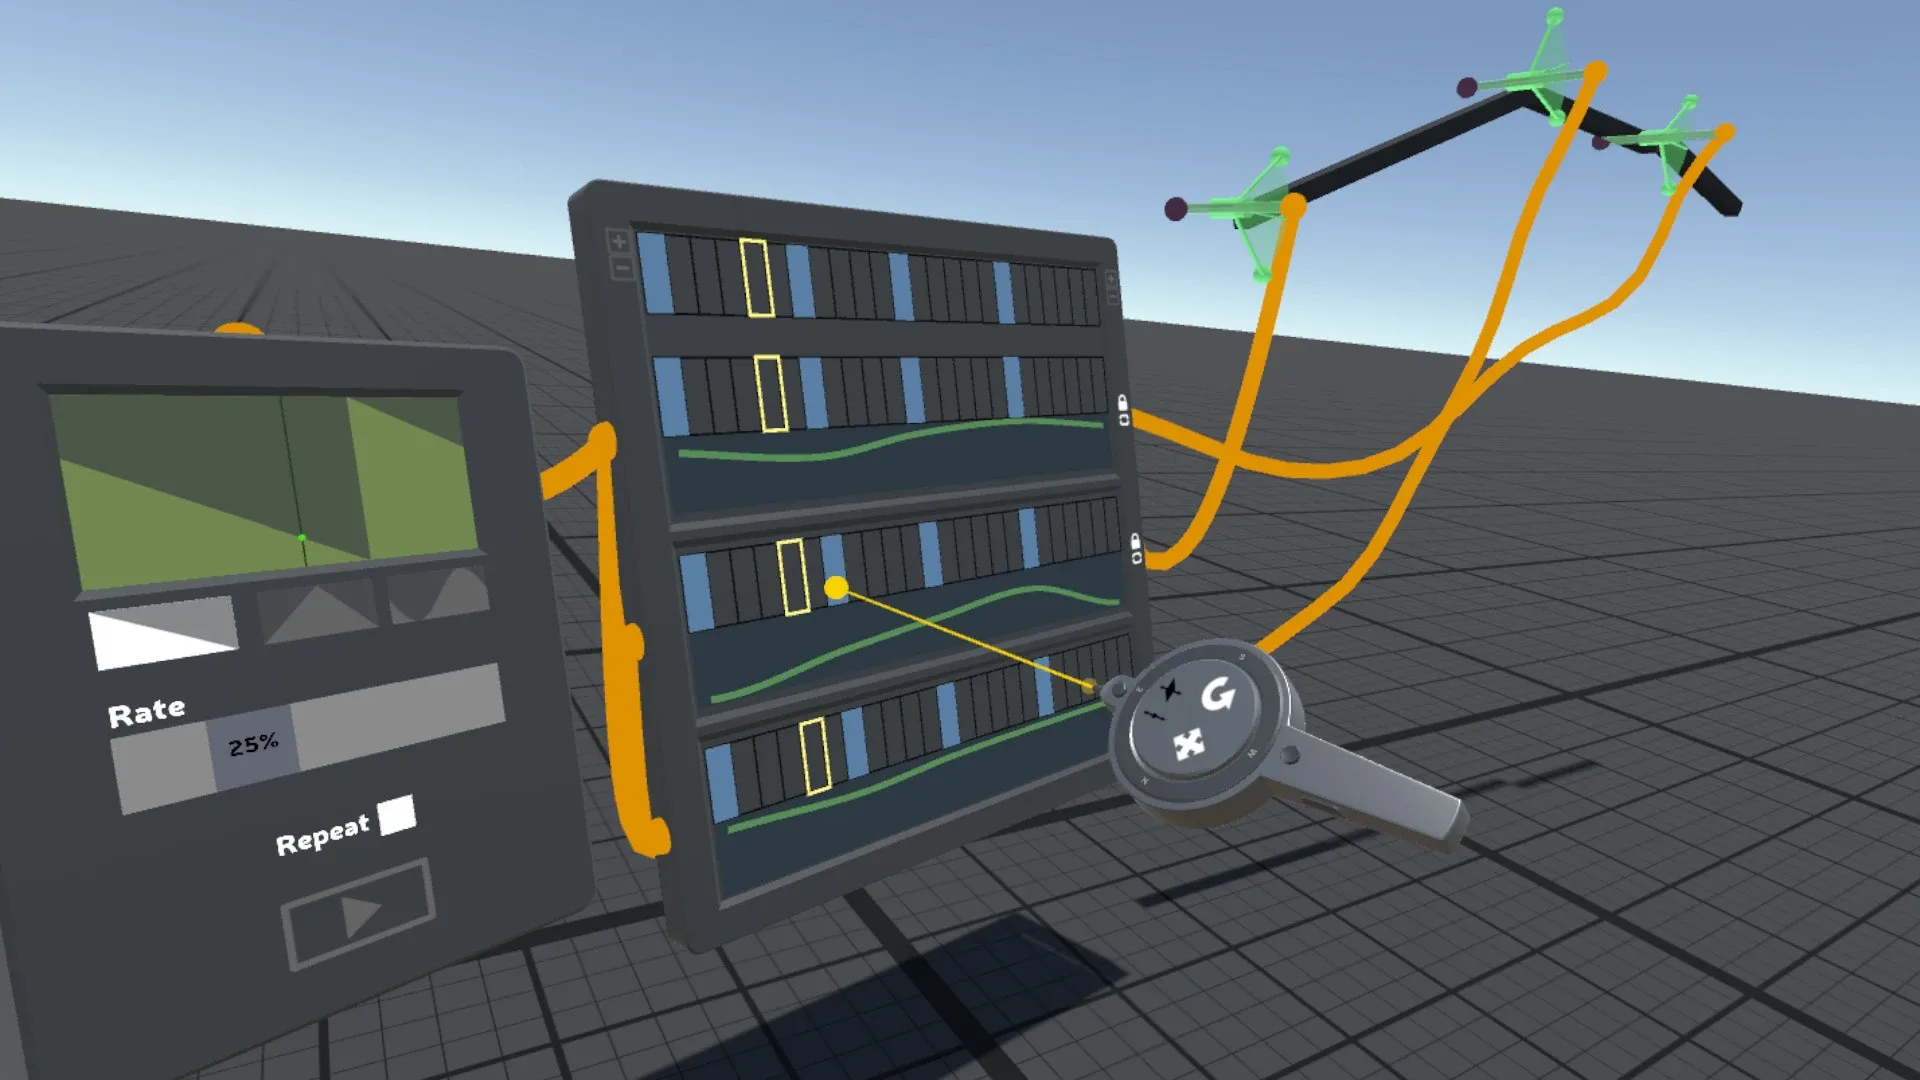The width and height of the screenshot is (1920, 1080).
Task: Click the yellow frame marker on the top track
Action: pyautogui.click(x=757, y=278)
